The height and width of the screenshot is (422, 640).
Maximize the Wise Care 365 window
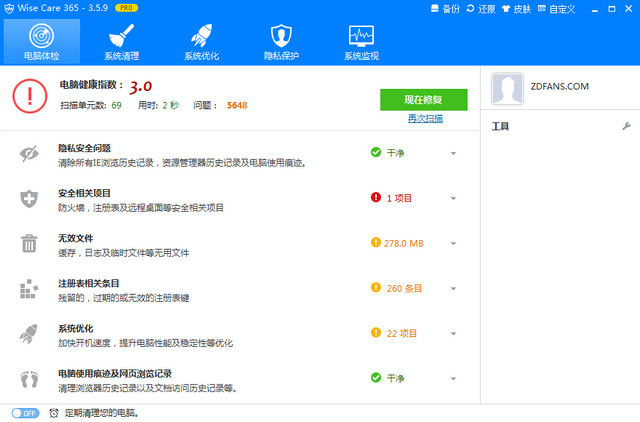click(x=611, y=9)
